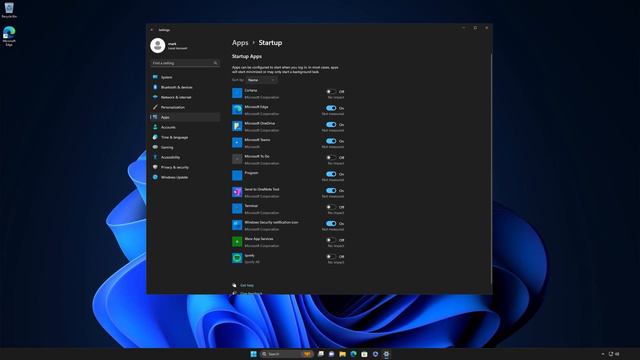This screenshot has width=640, height=360.
Task: Click the Microsoft OneDrive app icon
Action: (237, 126)
